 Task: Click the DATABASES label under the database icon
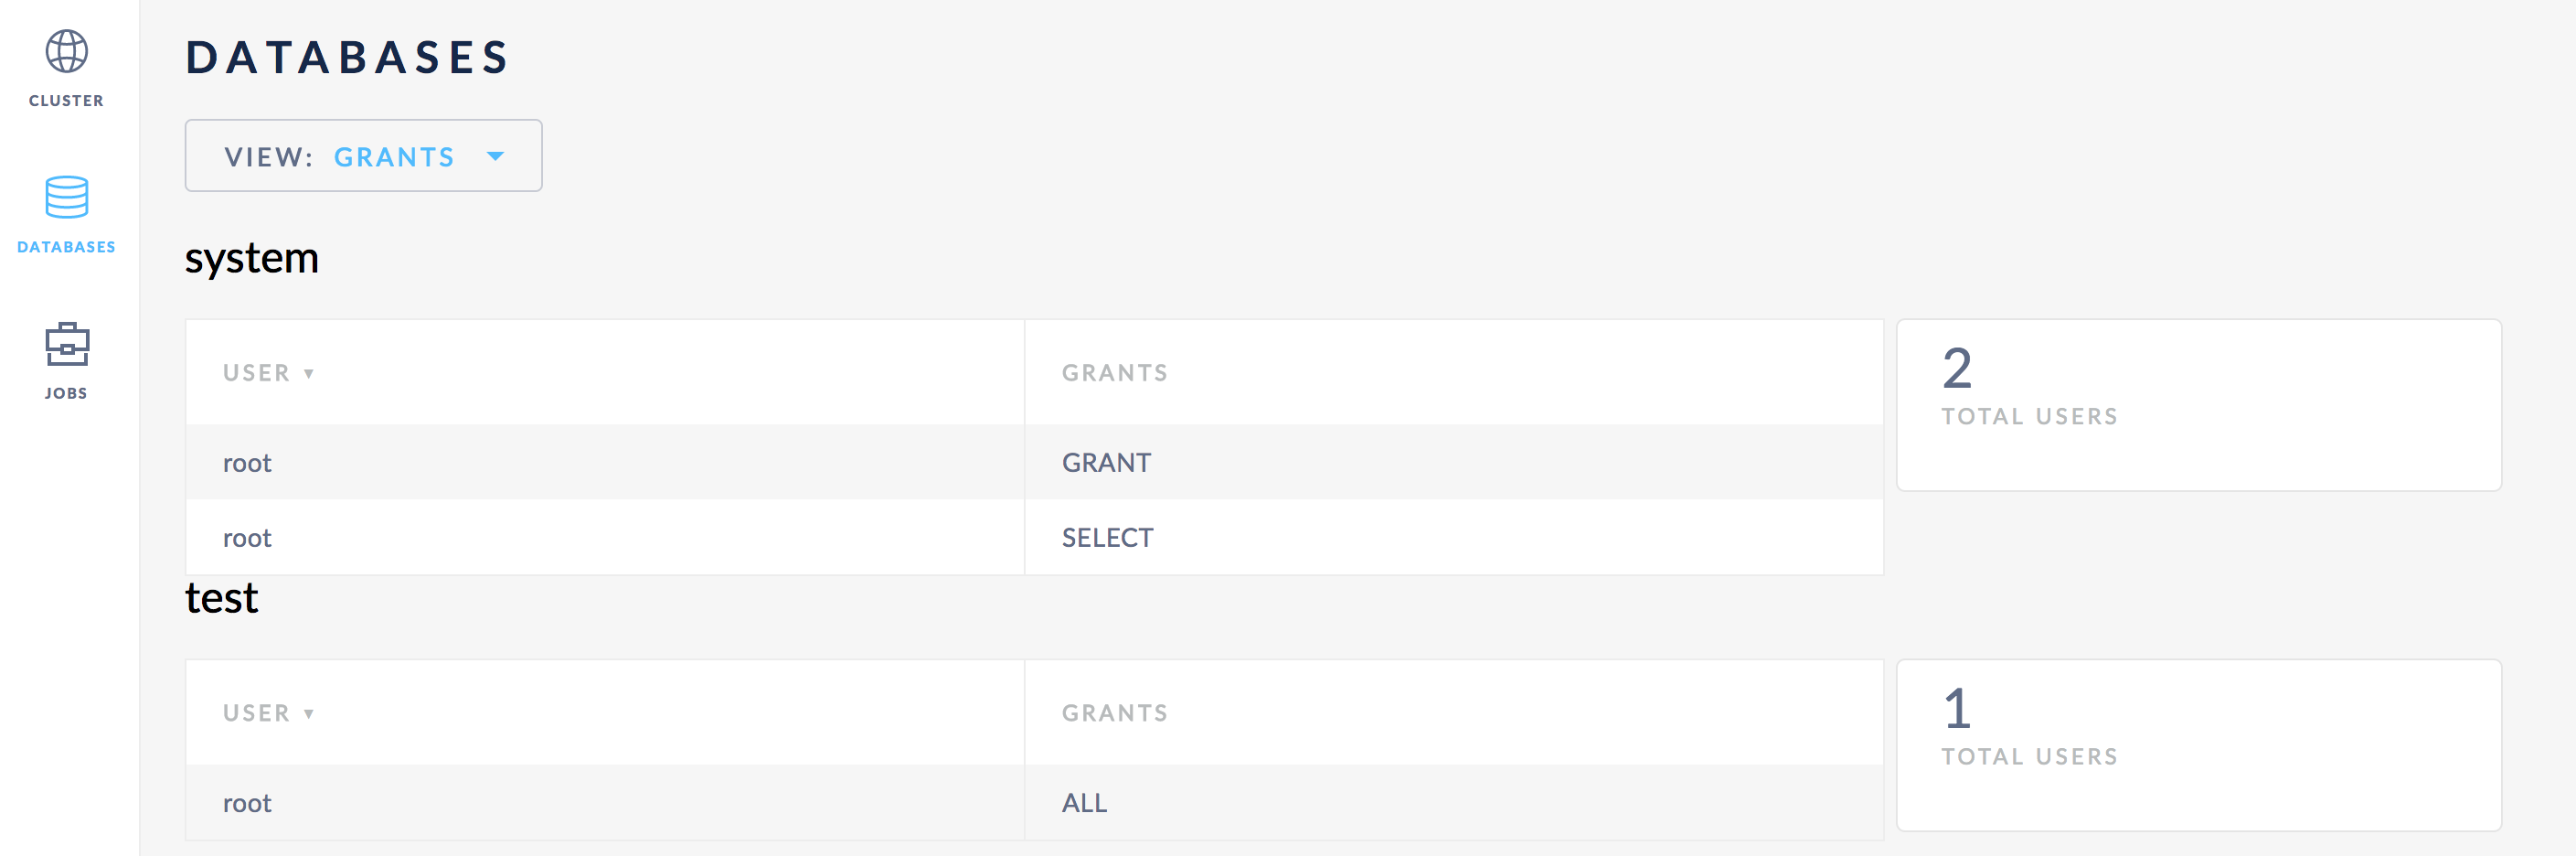66,246
